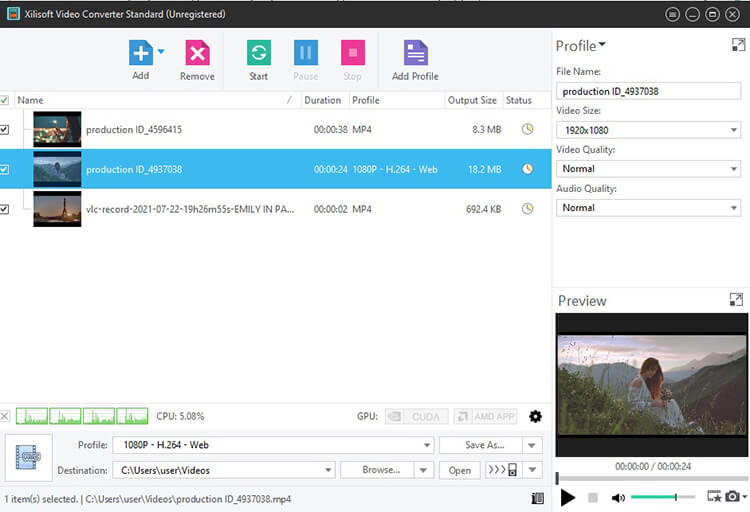750x512 pixels.
Task: Open the Audio Quality dropdown
Action: [648, 208]
